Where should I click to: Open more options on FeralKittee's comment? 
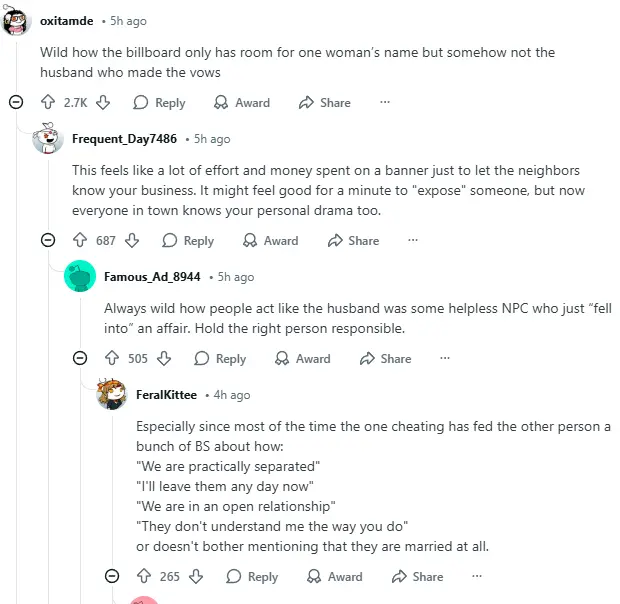[477, 576]
